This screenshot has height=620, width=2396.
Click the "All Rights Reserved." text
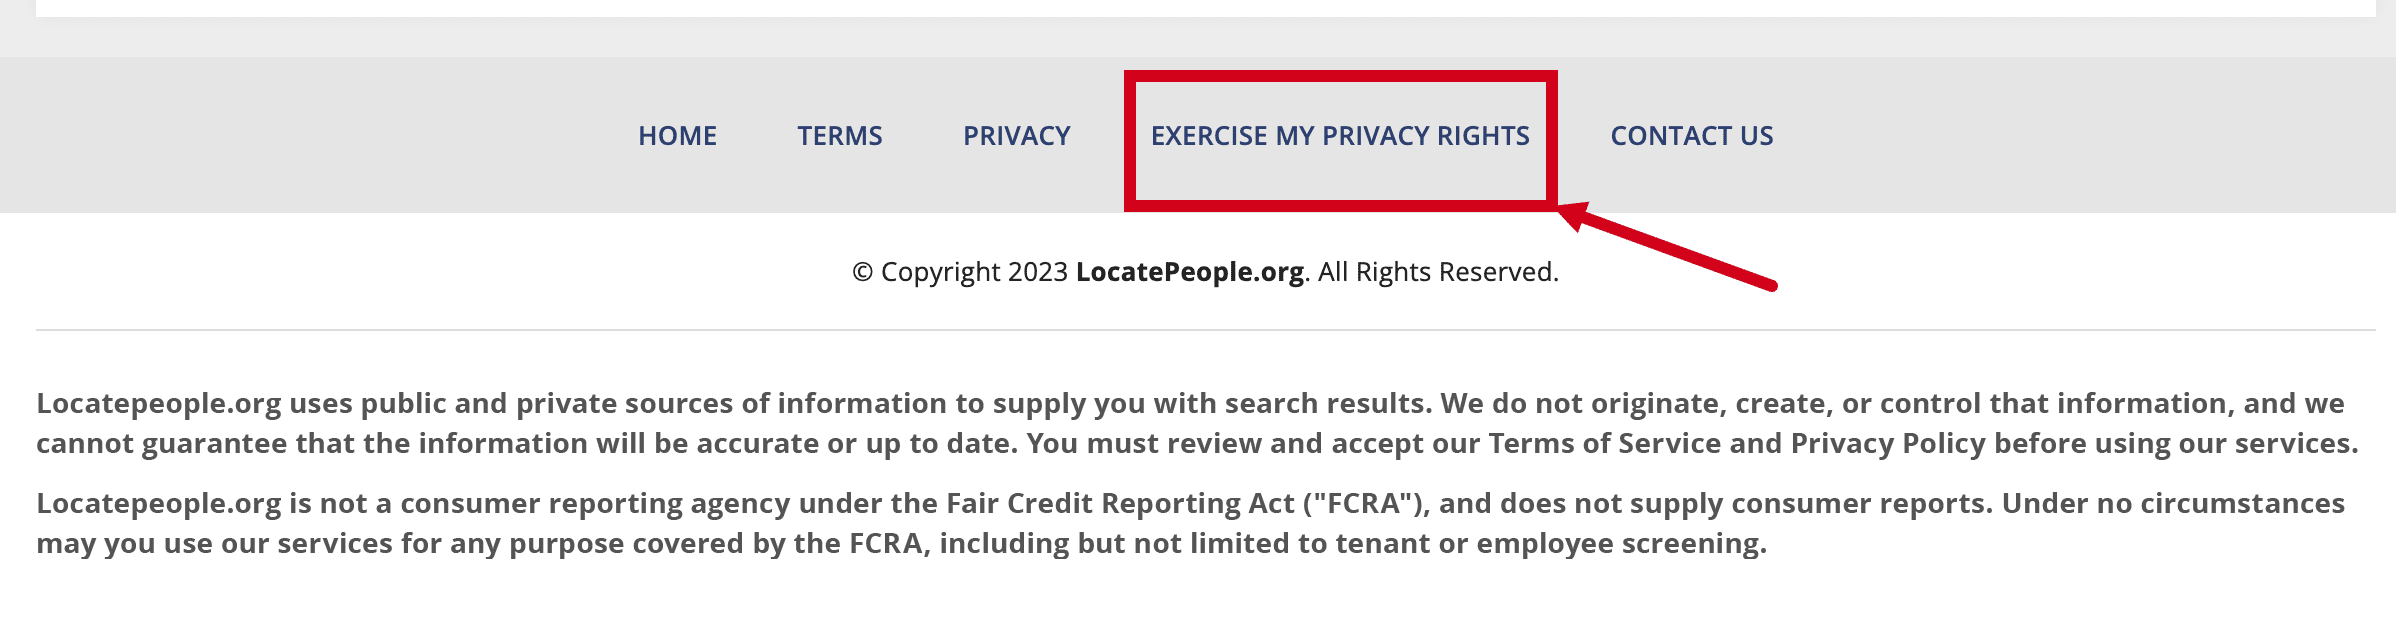(1438, 272)
